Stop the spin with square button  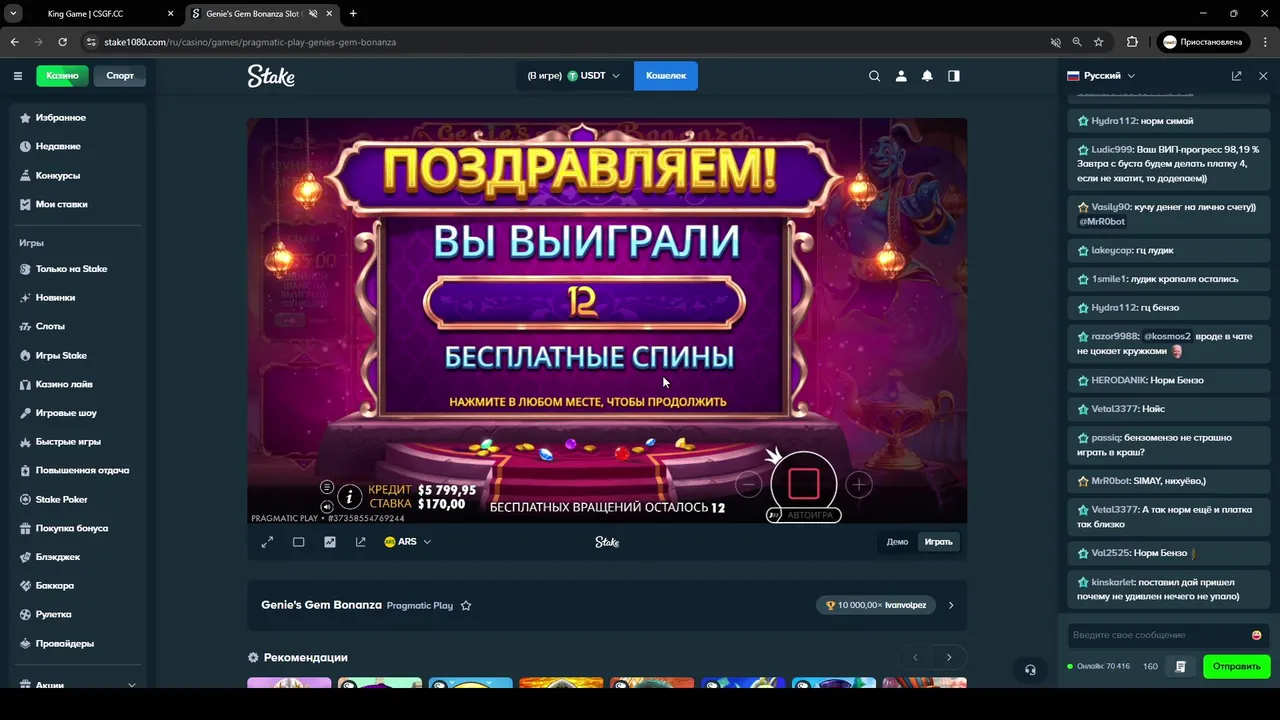coord(804,484)
